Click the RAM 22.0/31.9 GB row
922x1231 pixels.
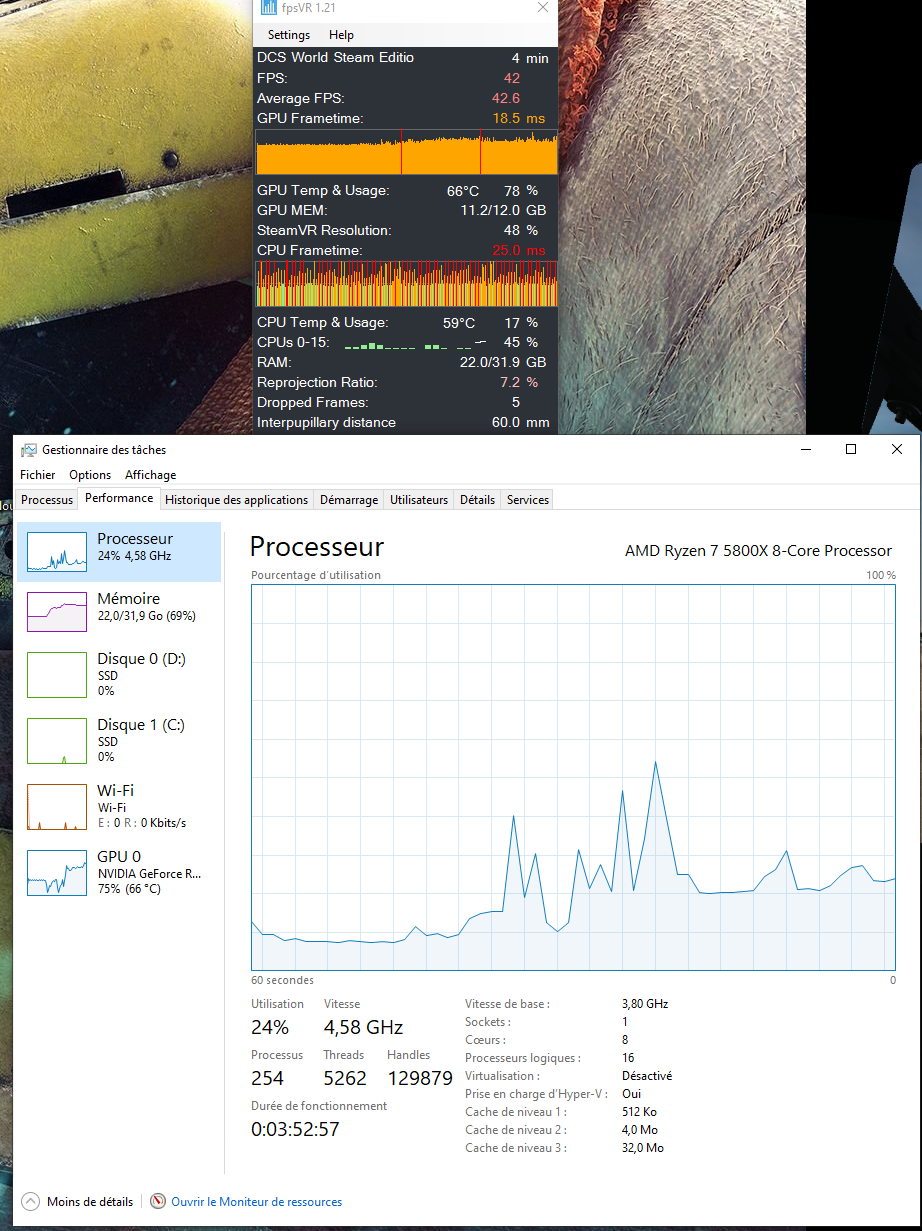click(407, 362)
